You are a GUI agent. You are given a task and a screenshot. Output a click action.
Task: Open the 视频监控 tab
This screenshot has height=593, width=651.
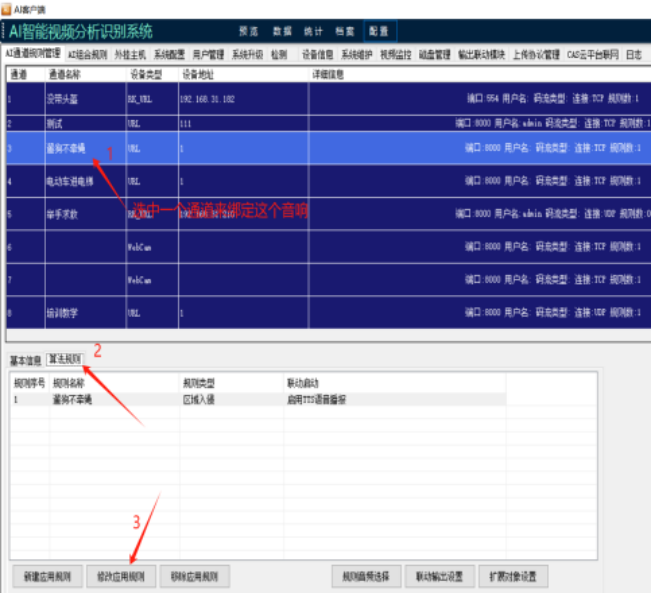[x=395, y=54]
